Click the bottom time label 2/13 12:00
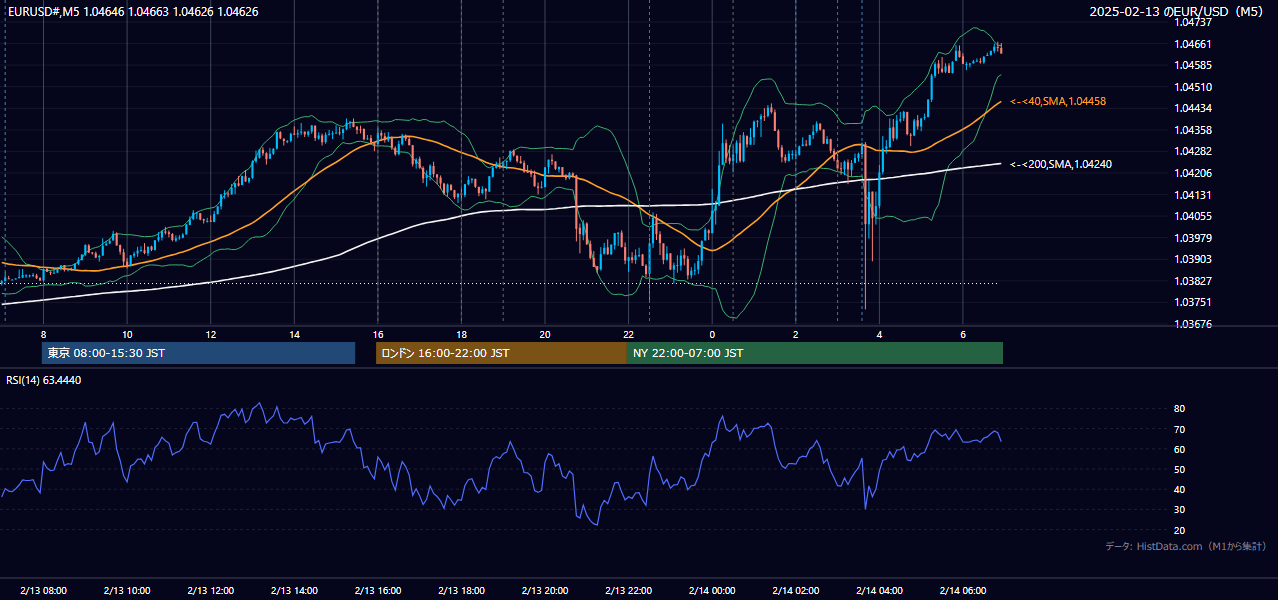1278x600 pixels. tap(210, 590)
